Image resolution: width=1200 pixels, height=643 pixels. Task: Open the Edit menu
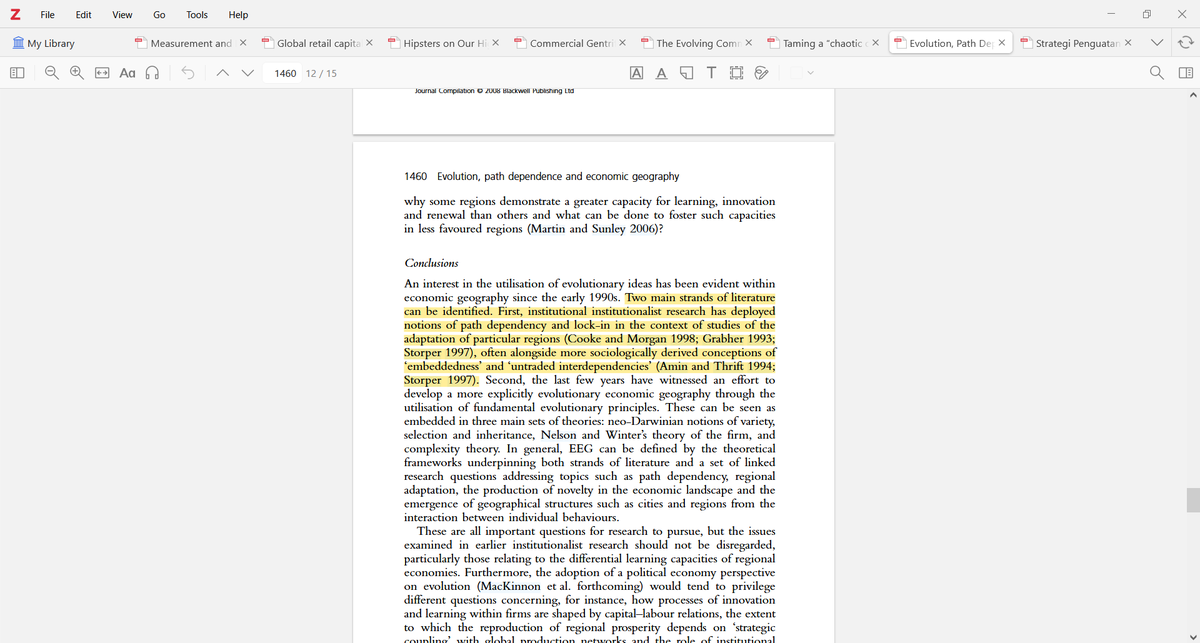pos(84,15)
